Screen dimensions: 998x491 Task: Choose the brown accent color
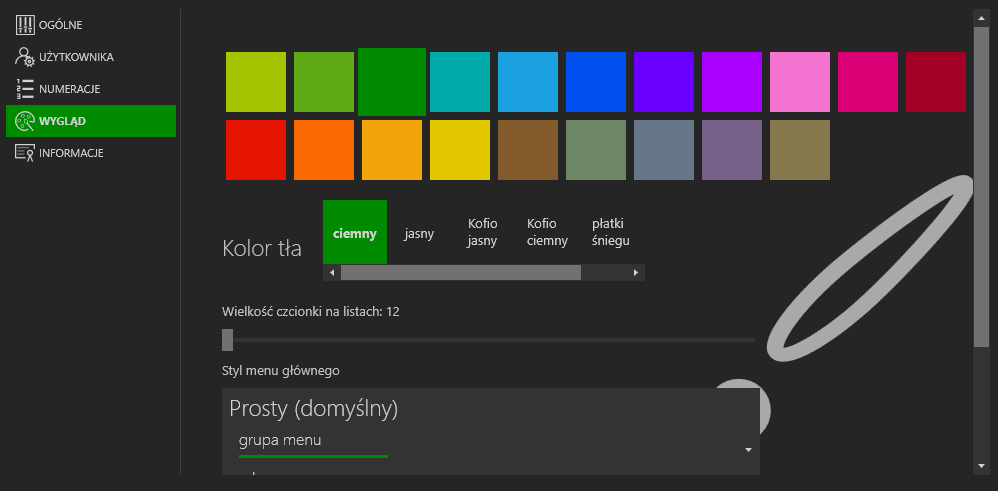click(x=528, y=150)
